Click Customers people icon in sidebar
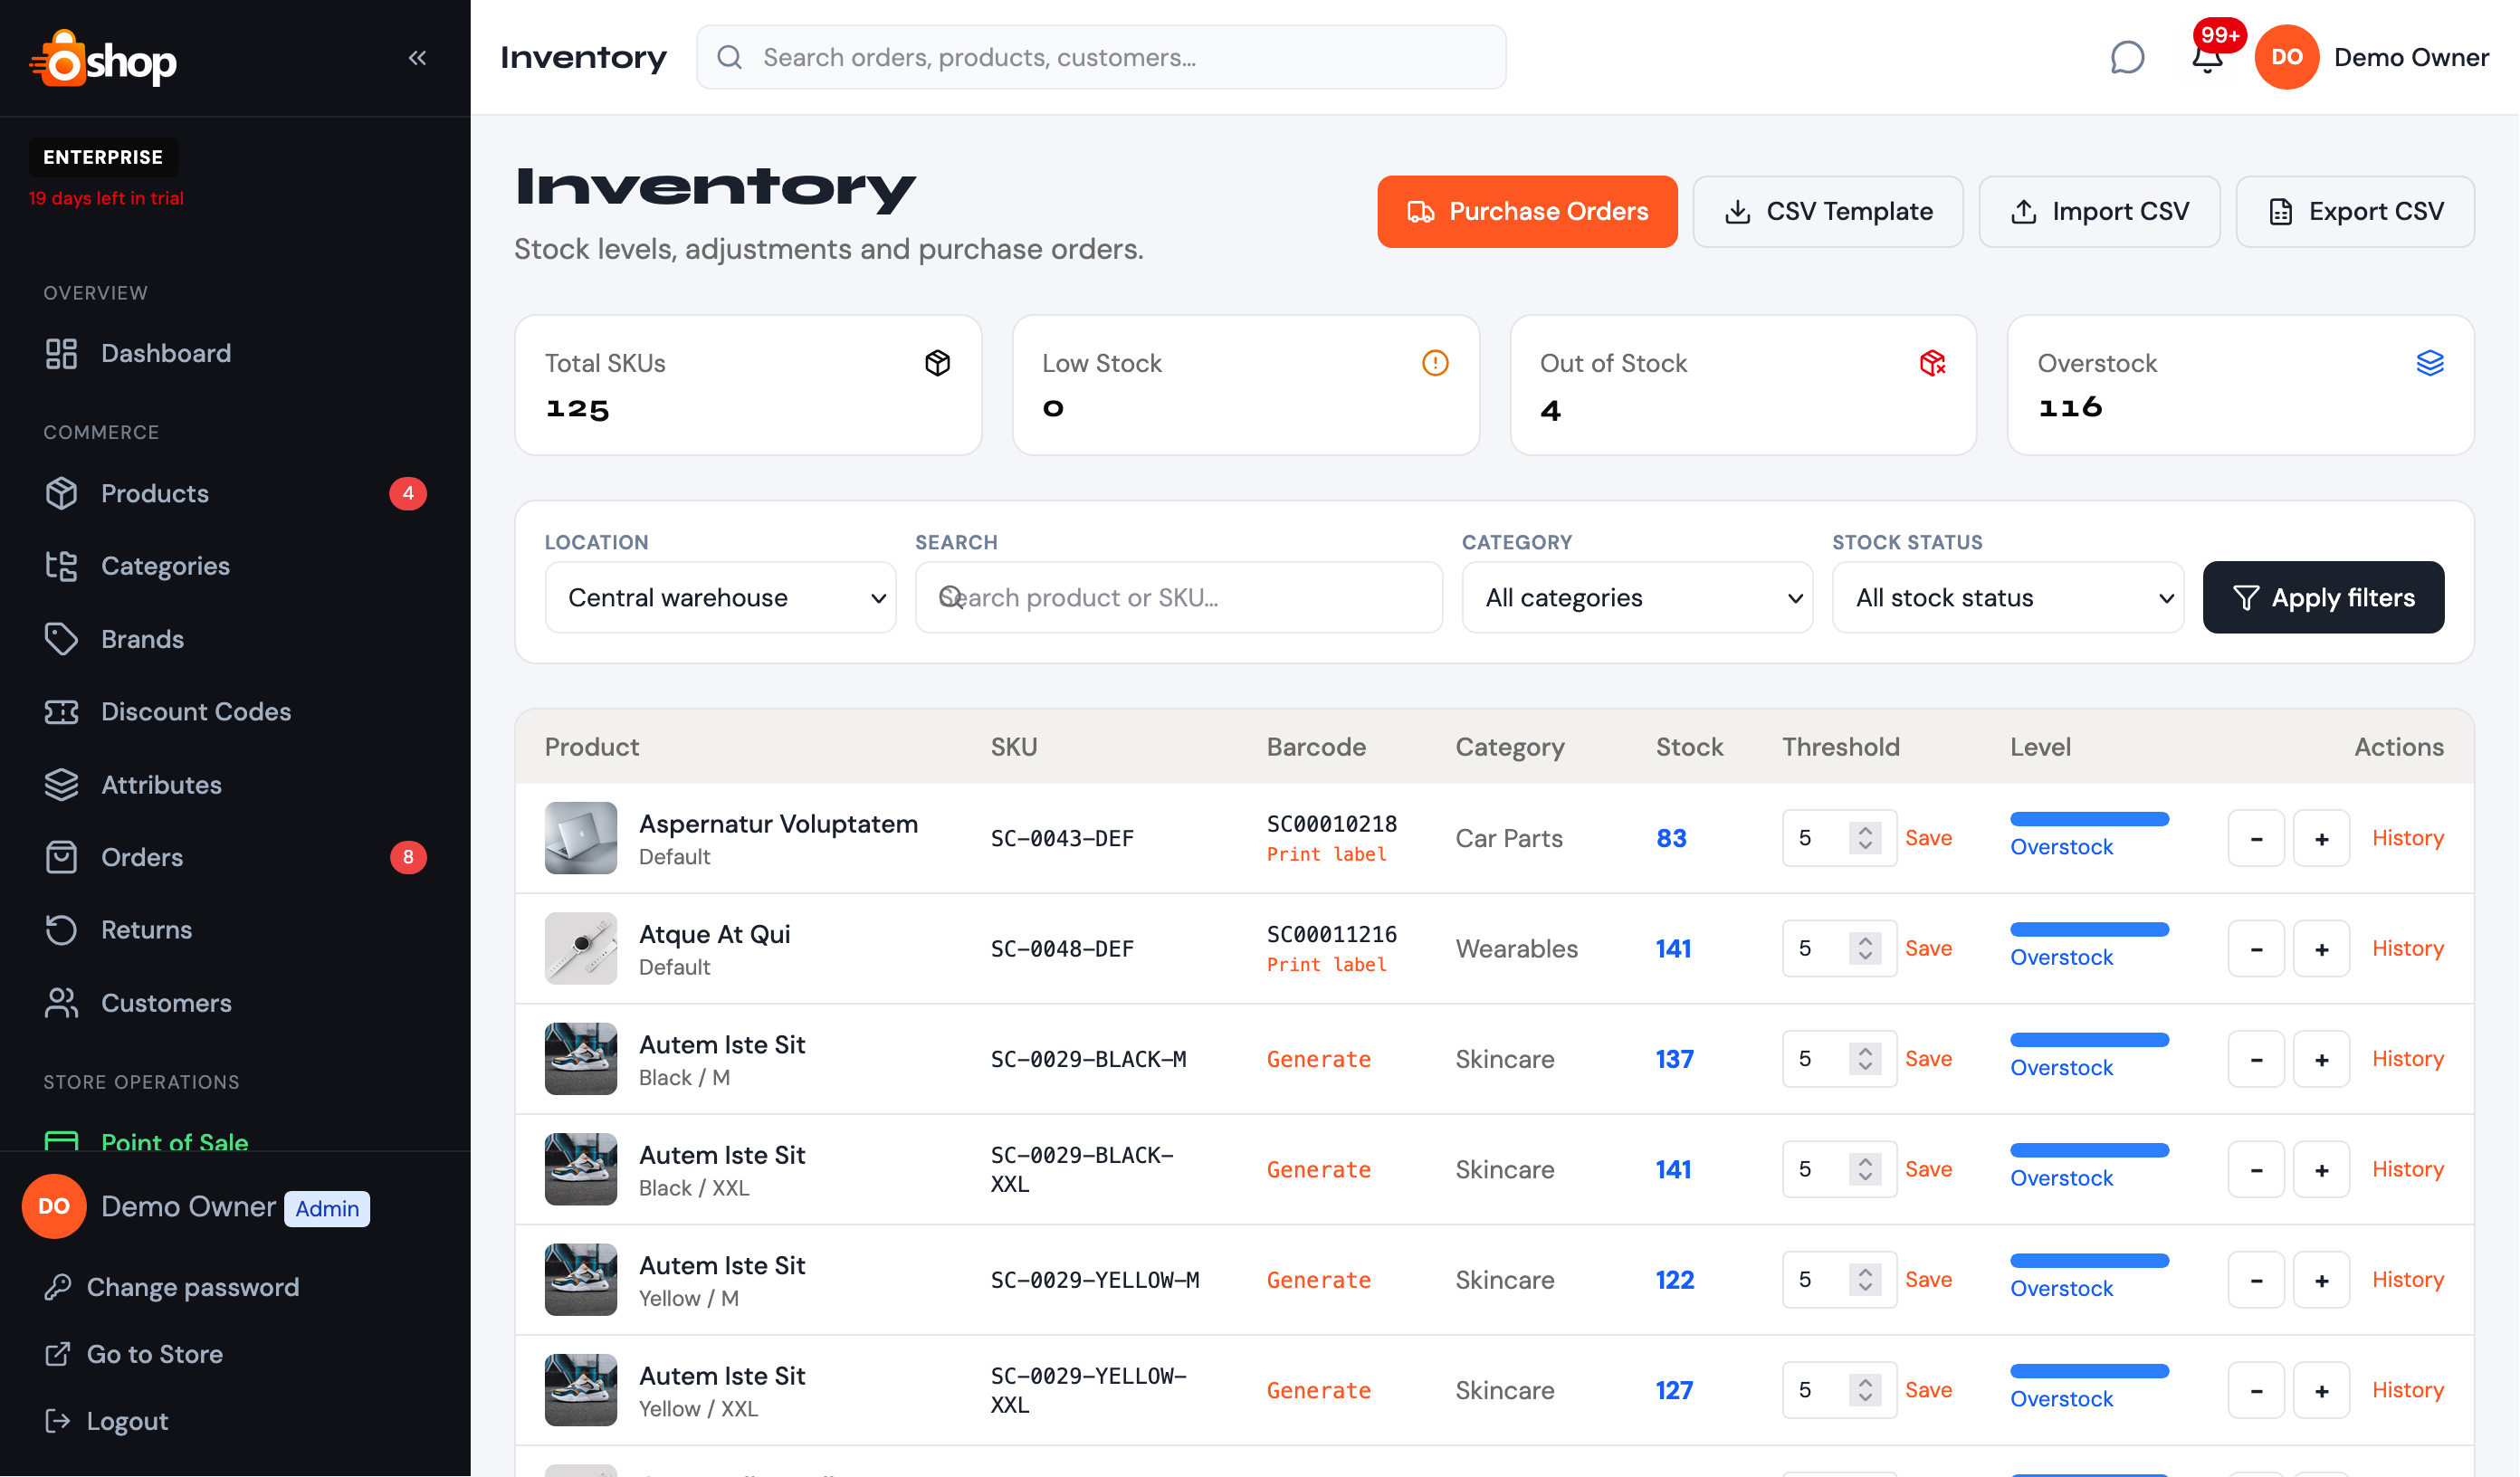The width and height of the screenshot is (2520, 1477). [61, 1003]
